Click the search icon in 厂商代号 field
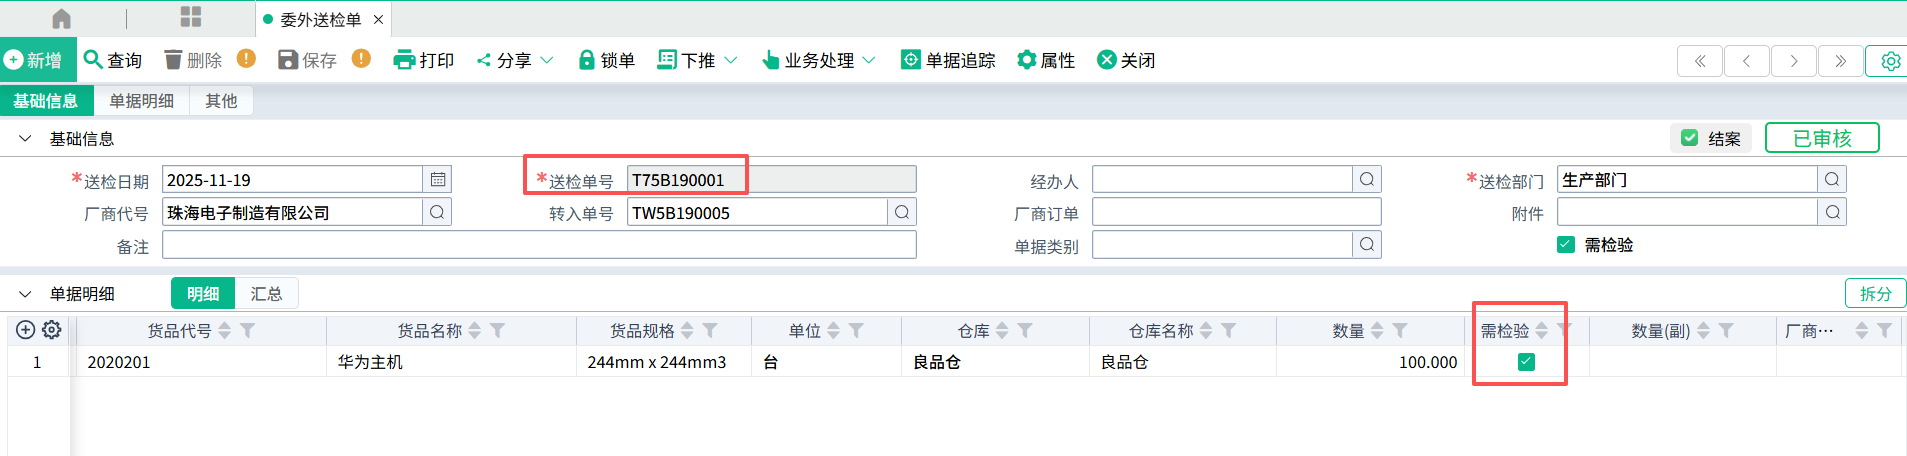 point(437,212)
